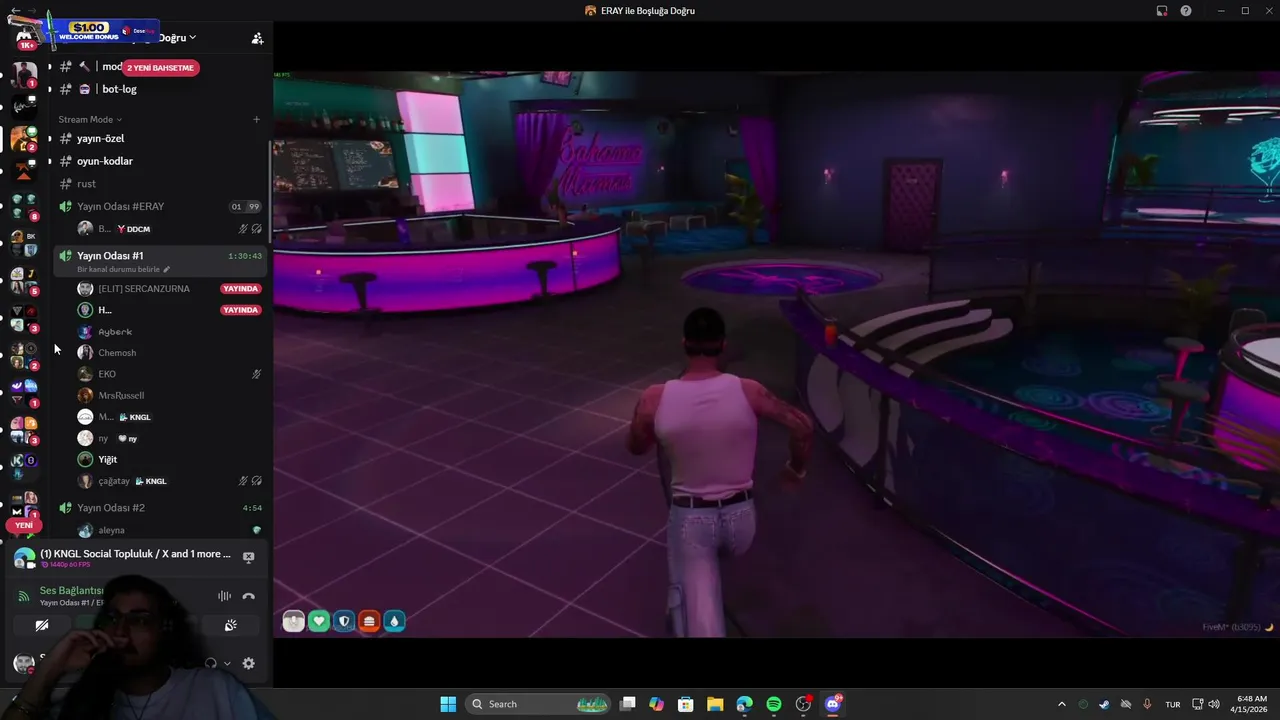Viewport: 1280px width, 720px height.
Task: Open Task View on the taskbar
Action: (627, 704)
